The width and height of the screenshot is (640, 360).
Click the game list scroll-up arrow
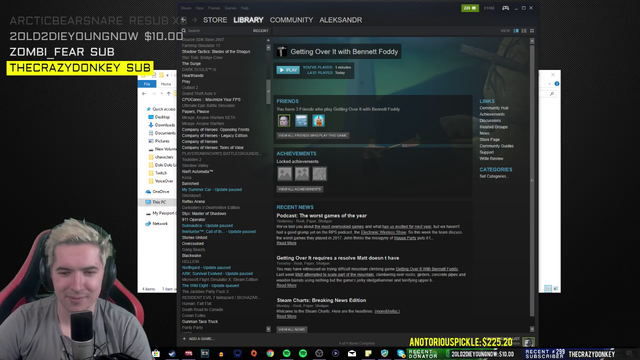[x=268, y=48]
